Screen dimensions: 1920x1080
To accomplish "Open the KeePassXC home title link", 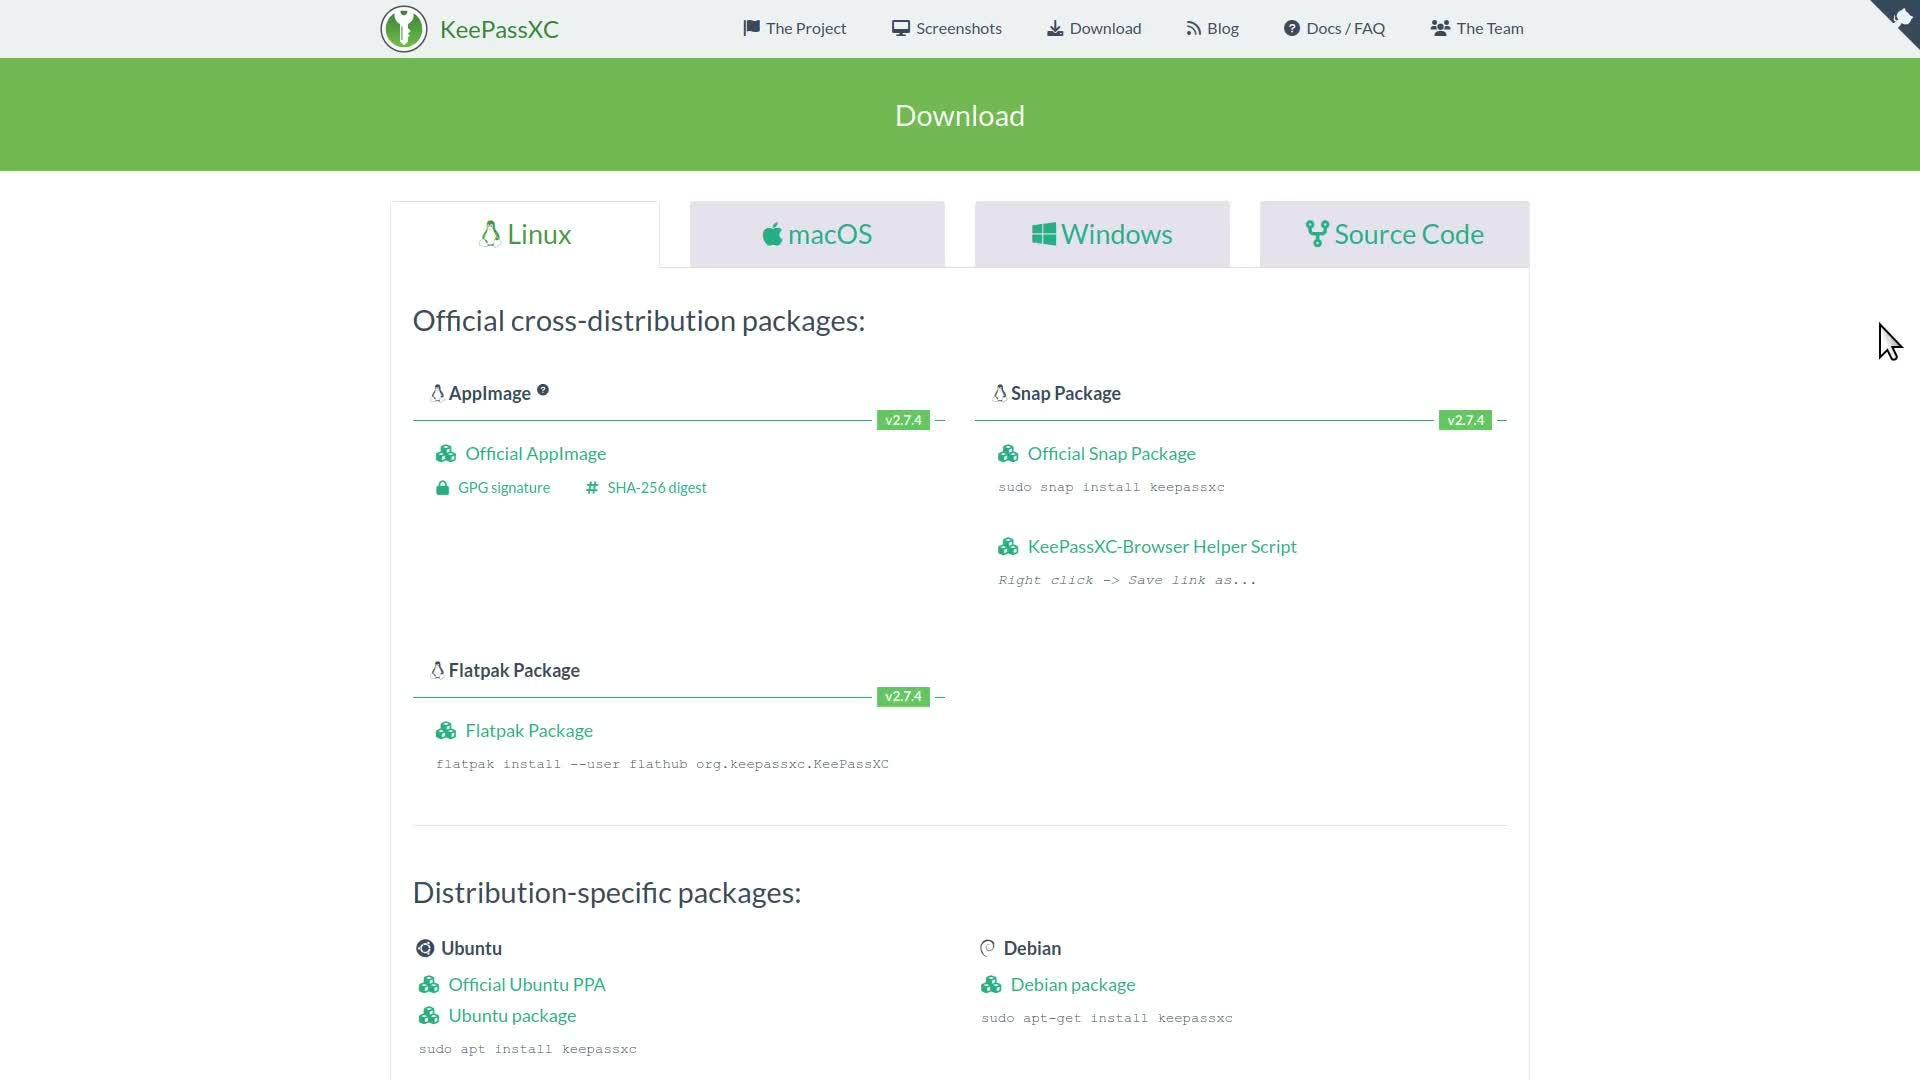I will point(499,29).
